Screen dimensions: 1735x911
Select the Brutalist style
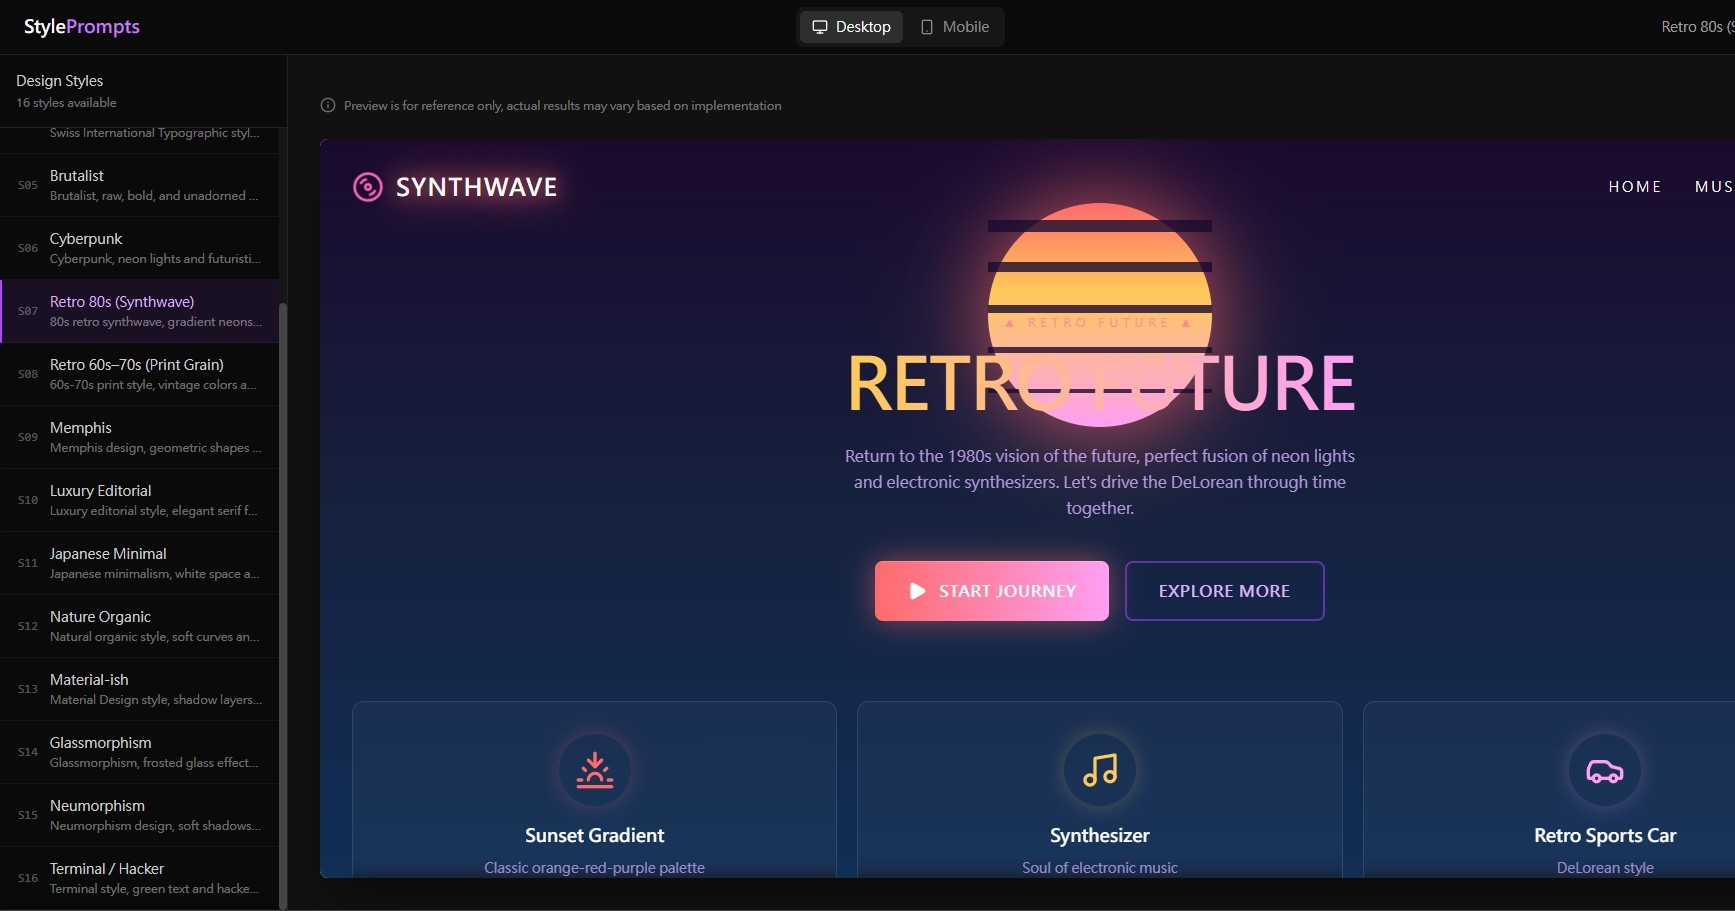(140, 185)
